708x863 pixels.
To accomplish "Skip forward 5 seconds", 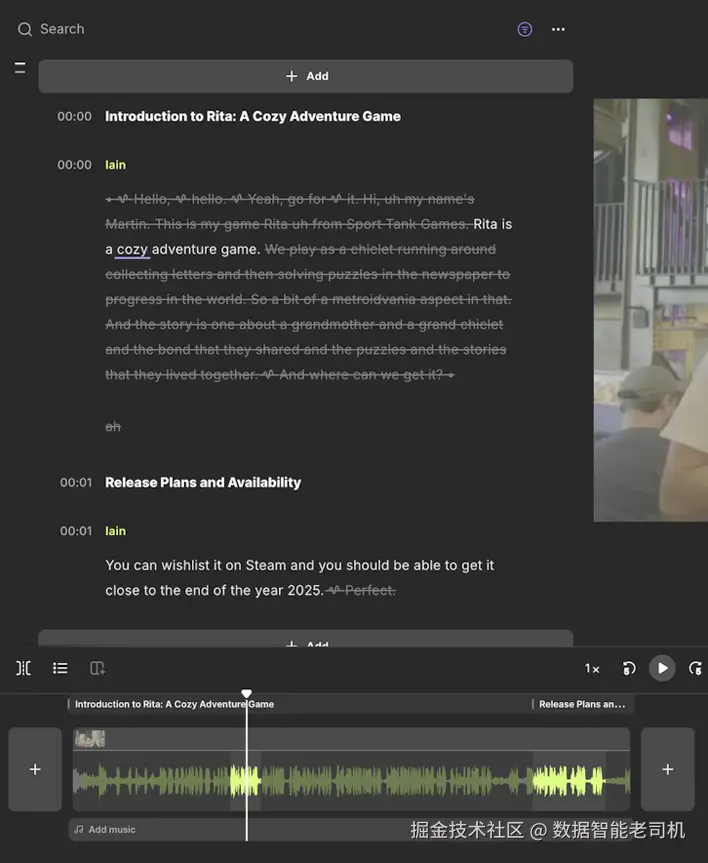I will click(695, 668).
